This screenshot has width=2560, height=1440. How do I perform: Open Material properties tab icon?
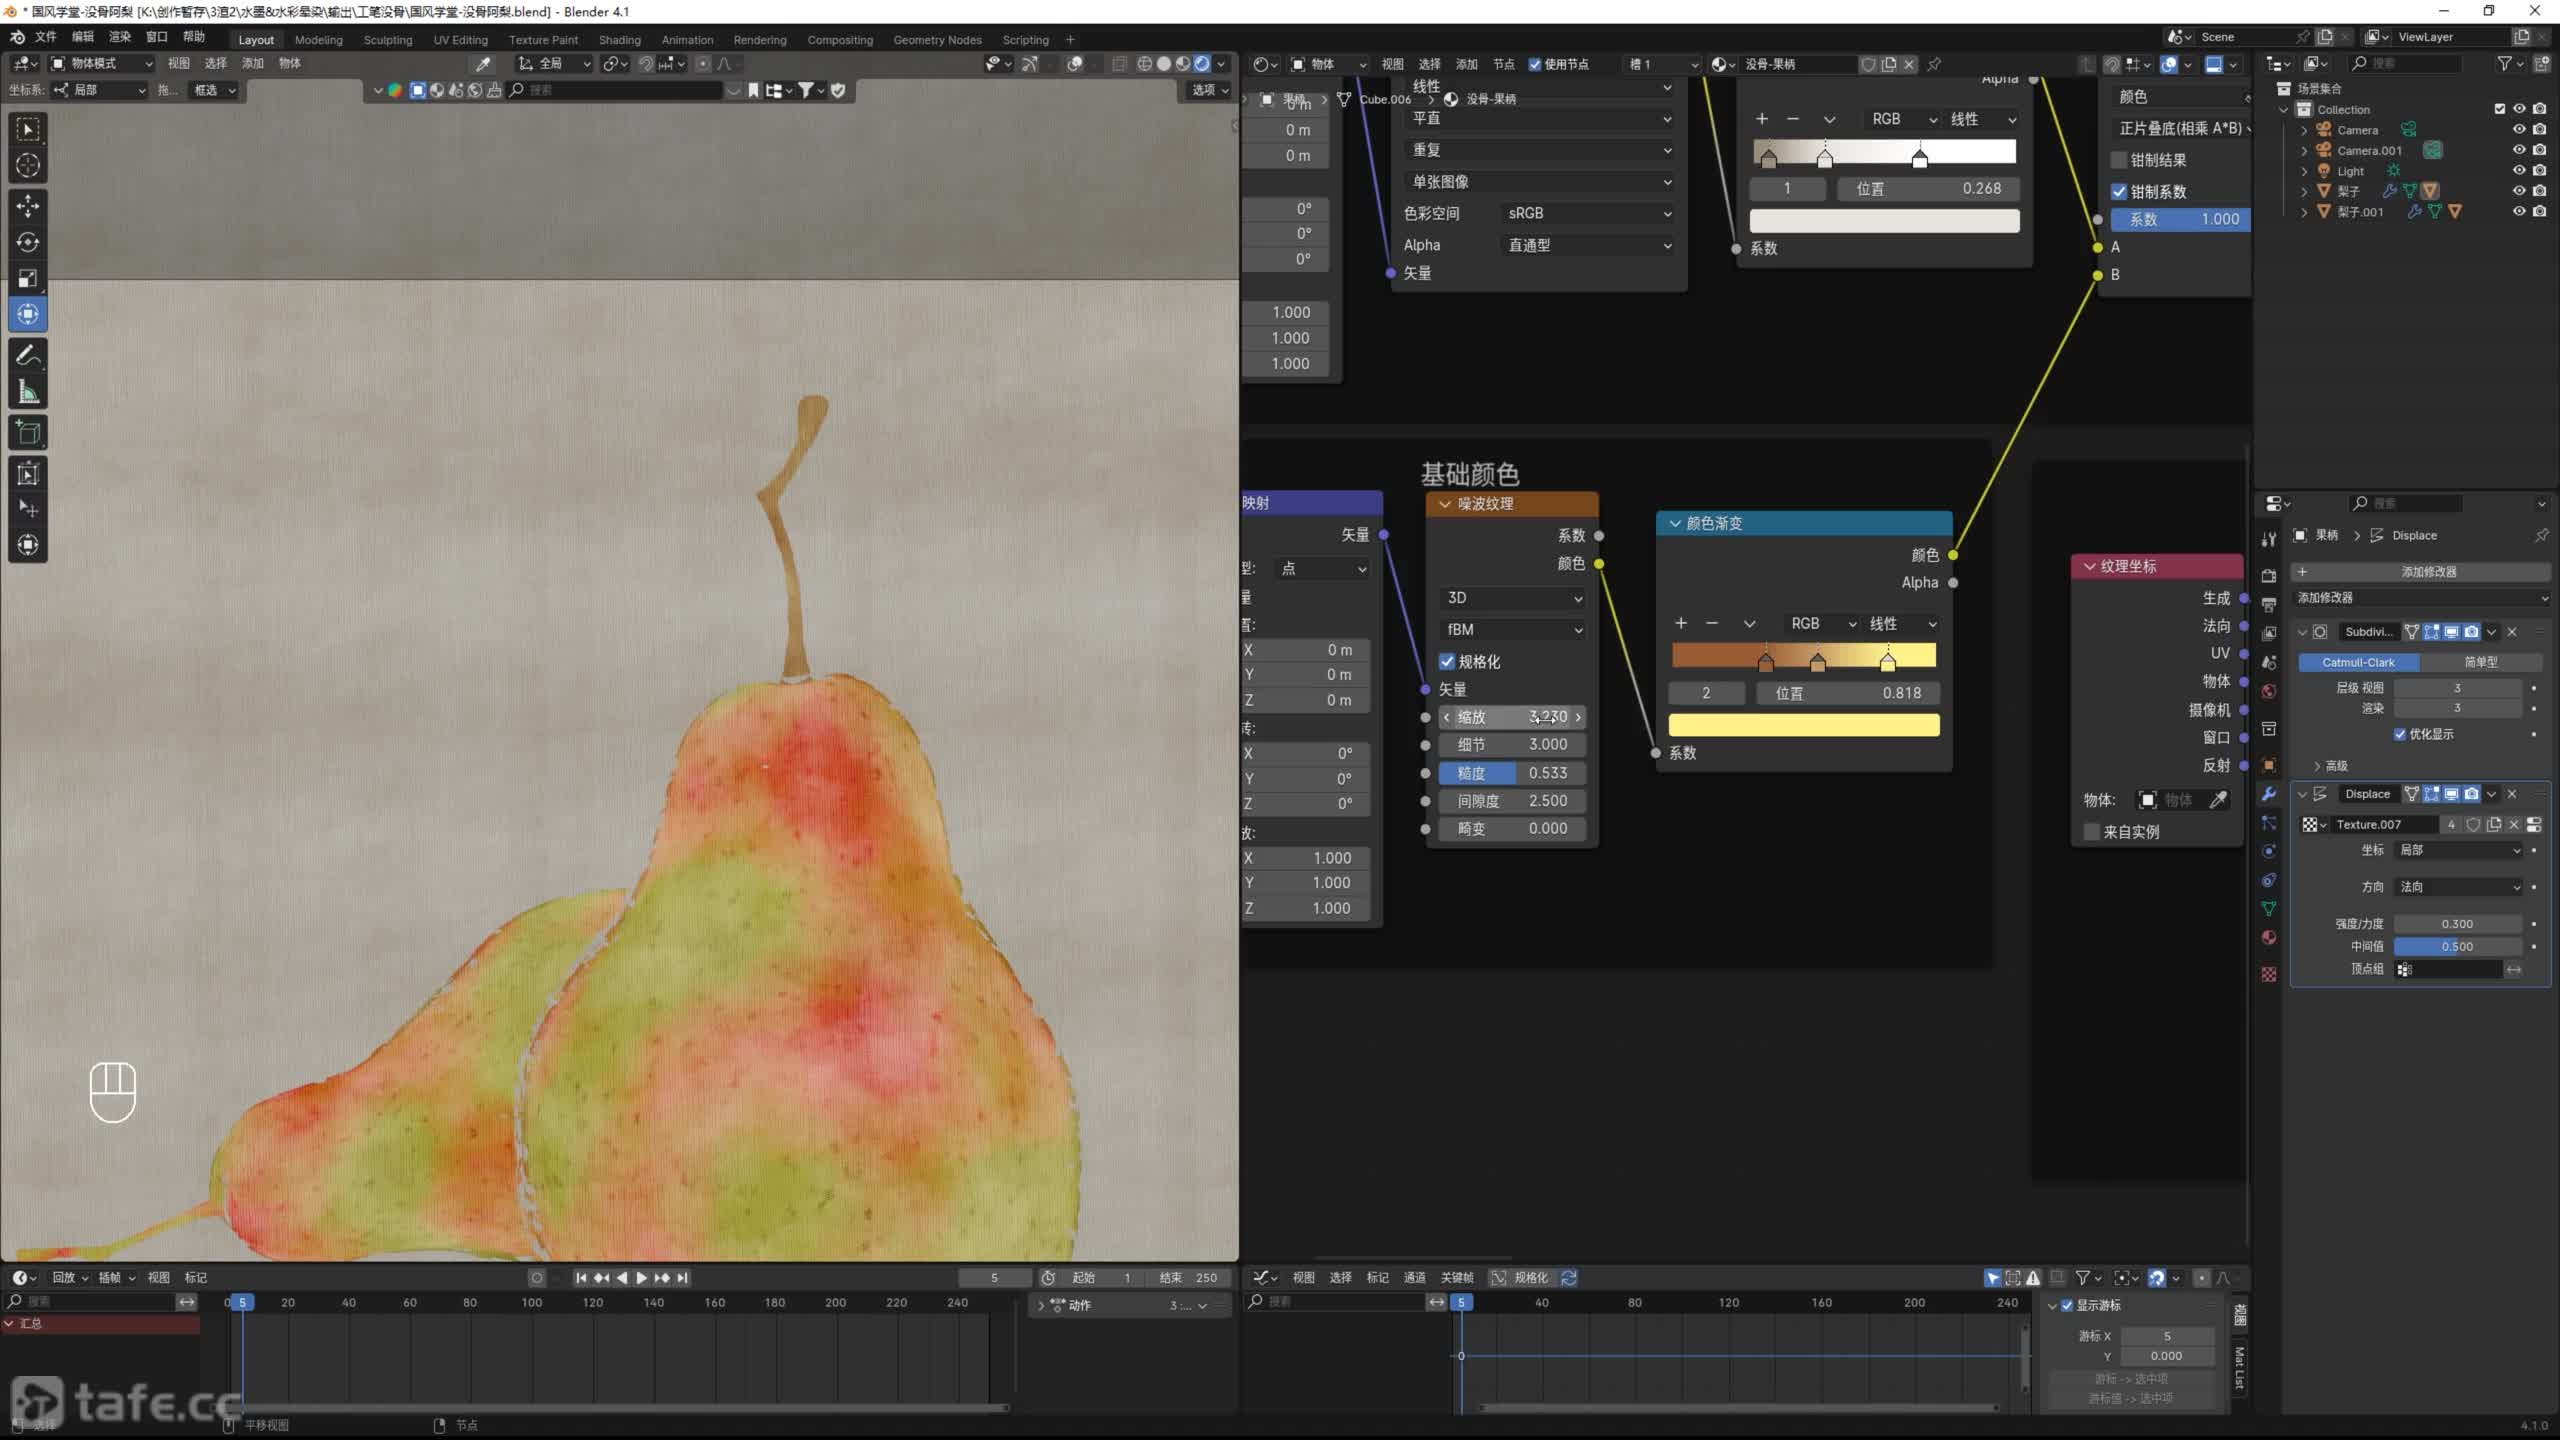2269,938
